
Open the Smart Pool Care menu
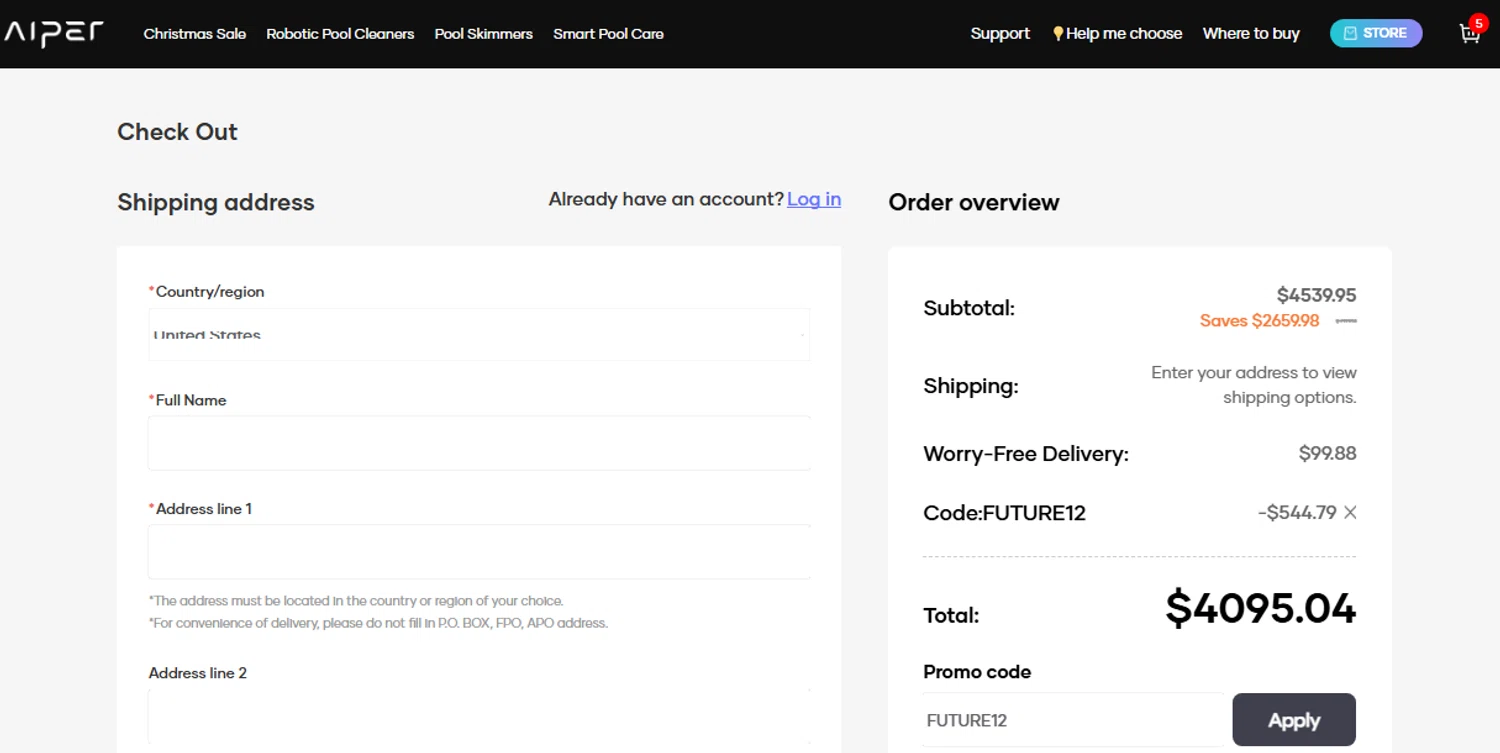(x=609, y=34)
